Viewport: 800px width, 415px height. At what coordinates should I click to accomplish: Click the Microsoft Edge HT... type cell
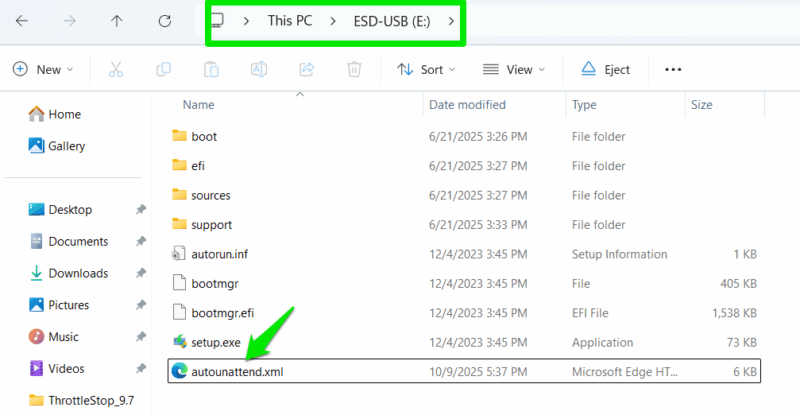[x=624, y=372]
